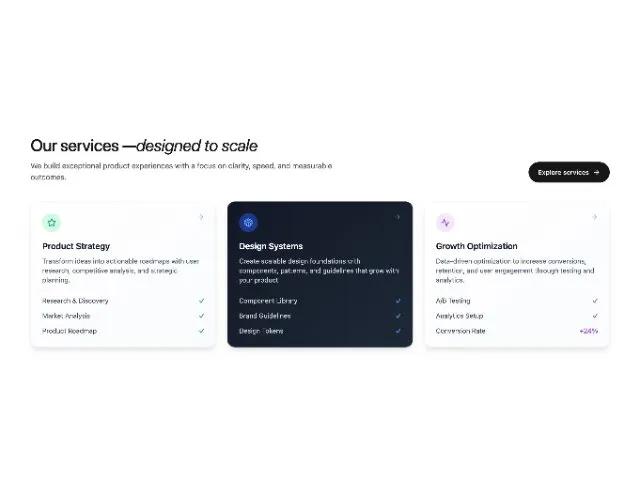Select the Product Strategy heading
Screen dimensions: 640x480
click(x=76, y=246)
